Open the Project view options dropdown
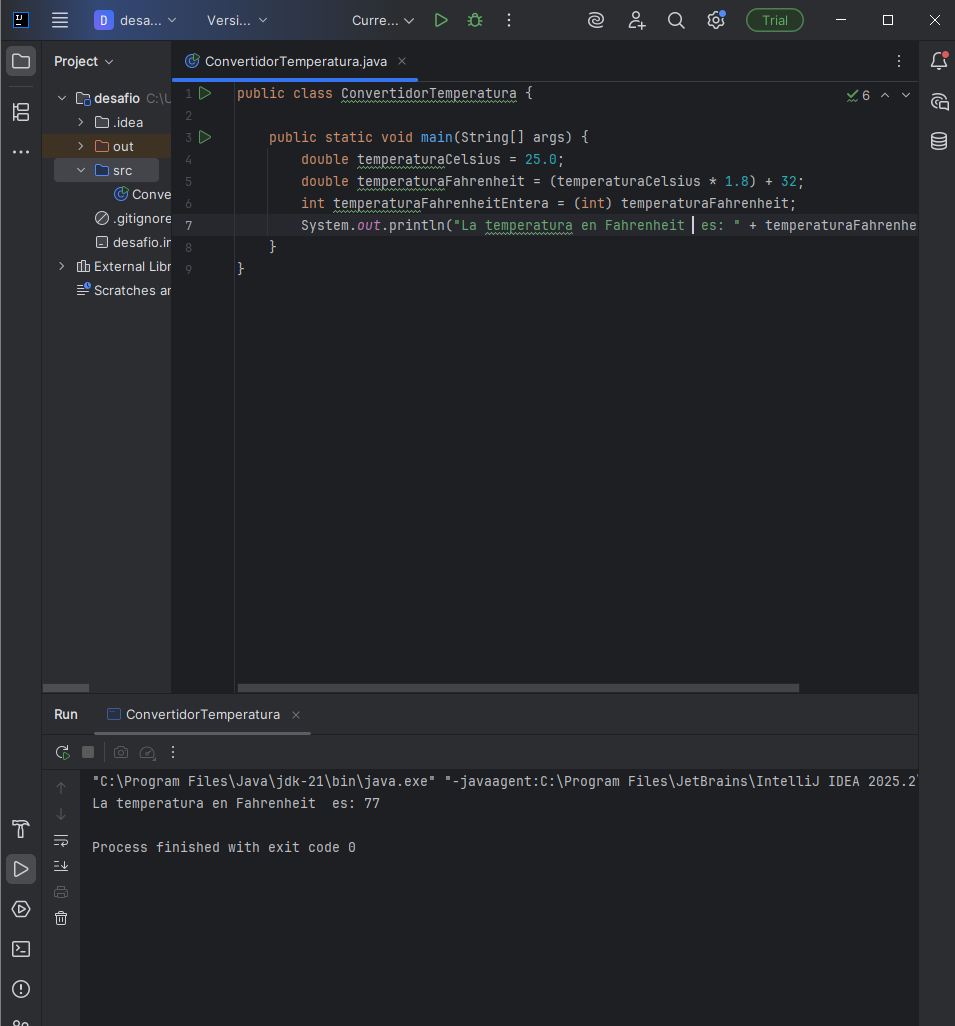This screenshot has height=1026, width=955. [x=84, y=62]
